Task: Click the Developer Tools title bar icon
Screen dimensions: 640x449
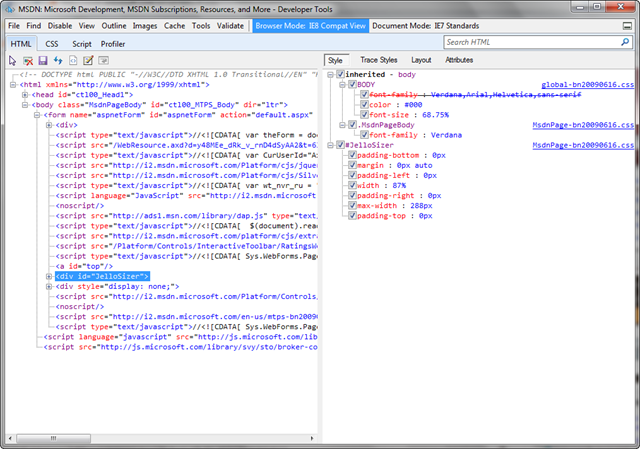Action: click(x=10, y=9)
